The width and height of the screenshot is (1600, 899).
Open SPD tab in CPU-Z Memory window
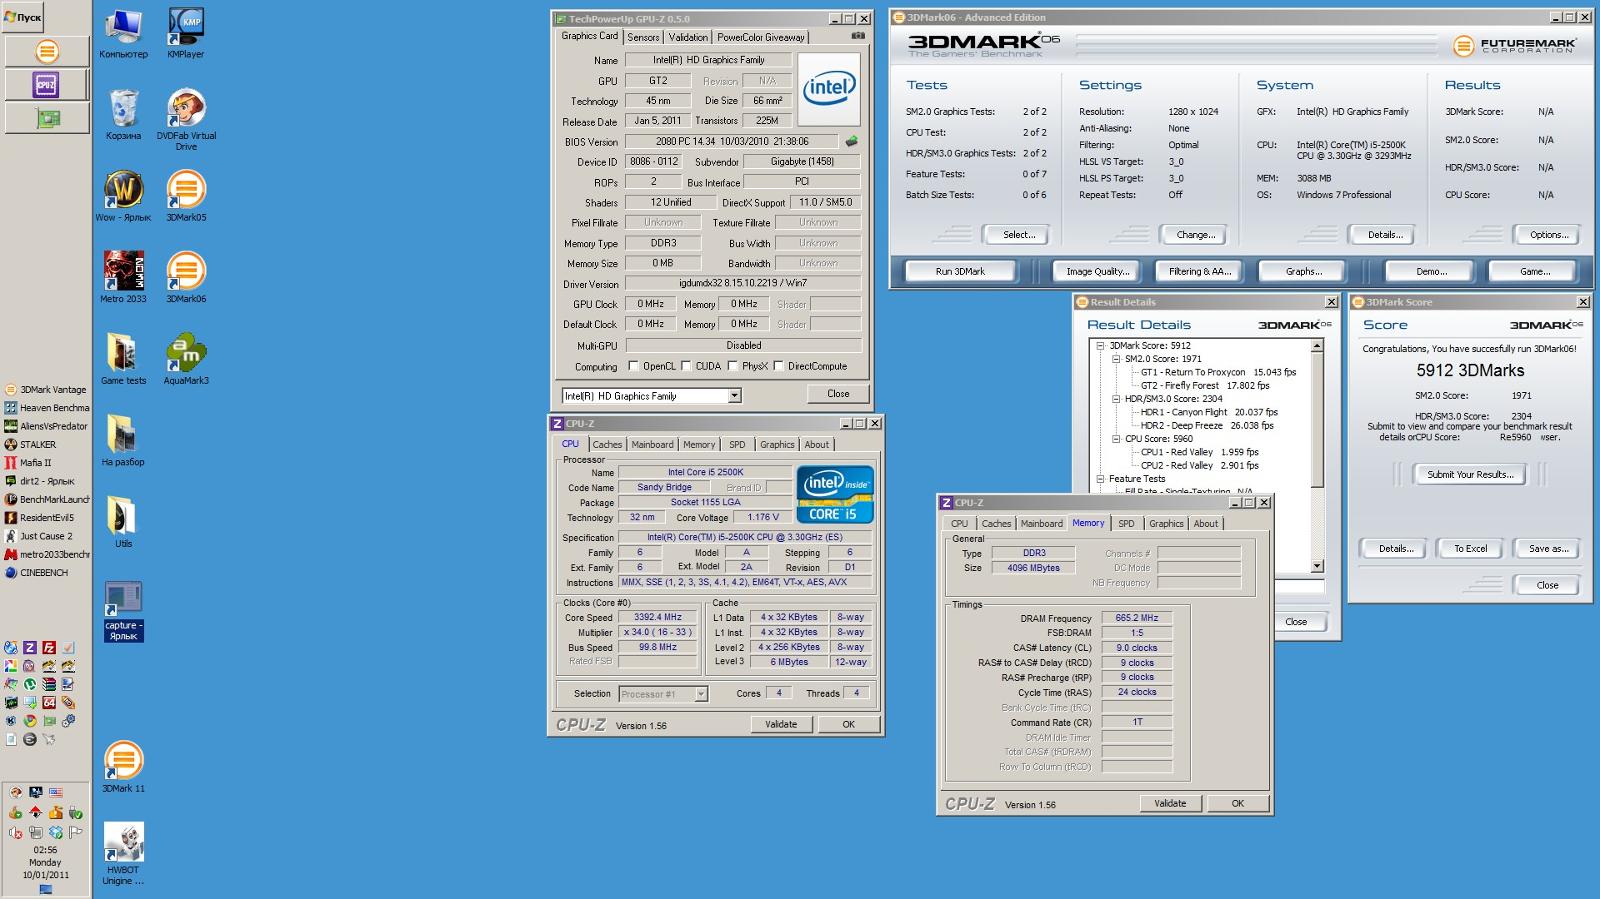1126,524
